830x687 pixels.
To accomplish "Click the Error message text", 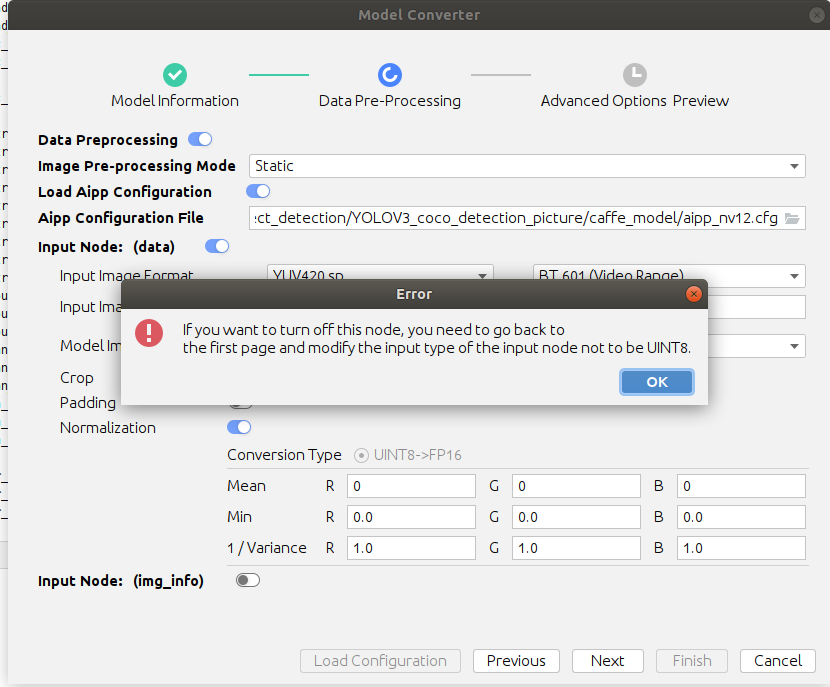I will [x=437, y=339].
